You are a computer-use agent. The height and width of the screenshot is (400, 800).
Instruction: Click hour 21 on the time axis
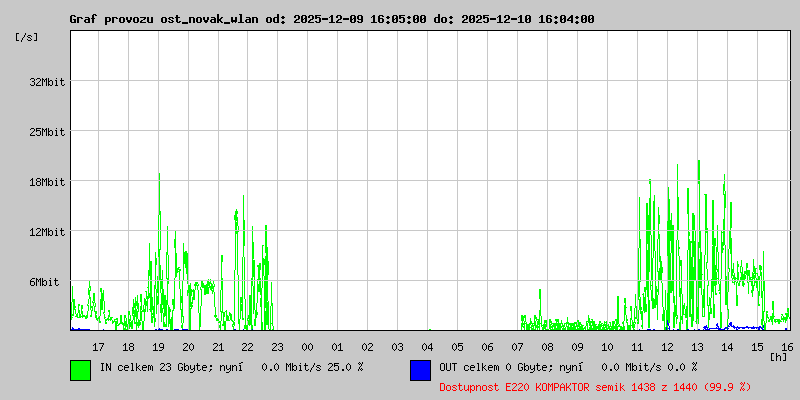point(218,347)
